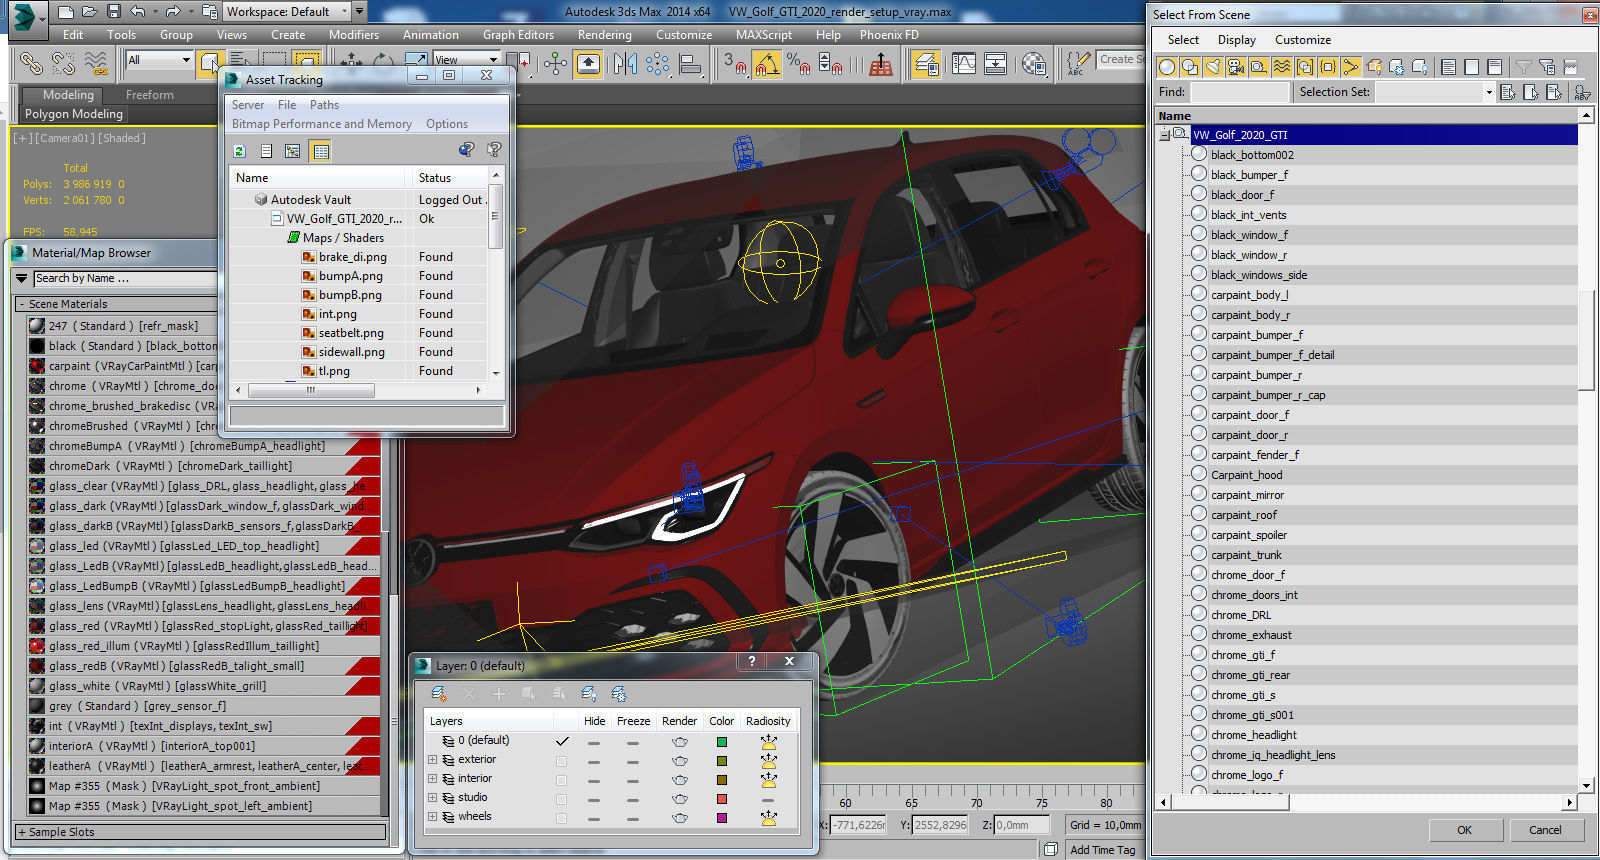Toggle Display Shapes filter in Select From Scene
The height and width of the screenshot is (860, 1600).
(x=1190, y=67)
